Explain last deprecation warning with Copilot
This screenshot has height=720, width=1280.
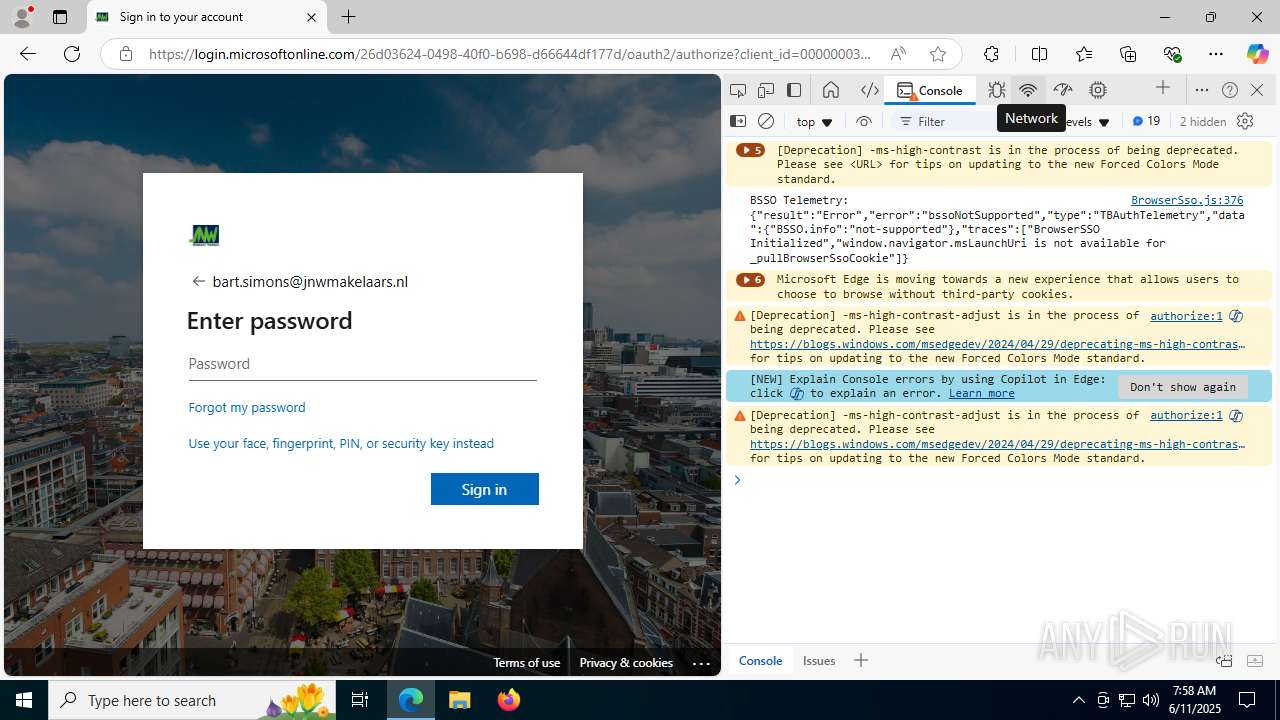point(1236,416)
